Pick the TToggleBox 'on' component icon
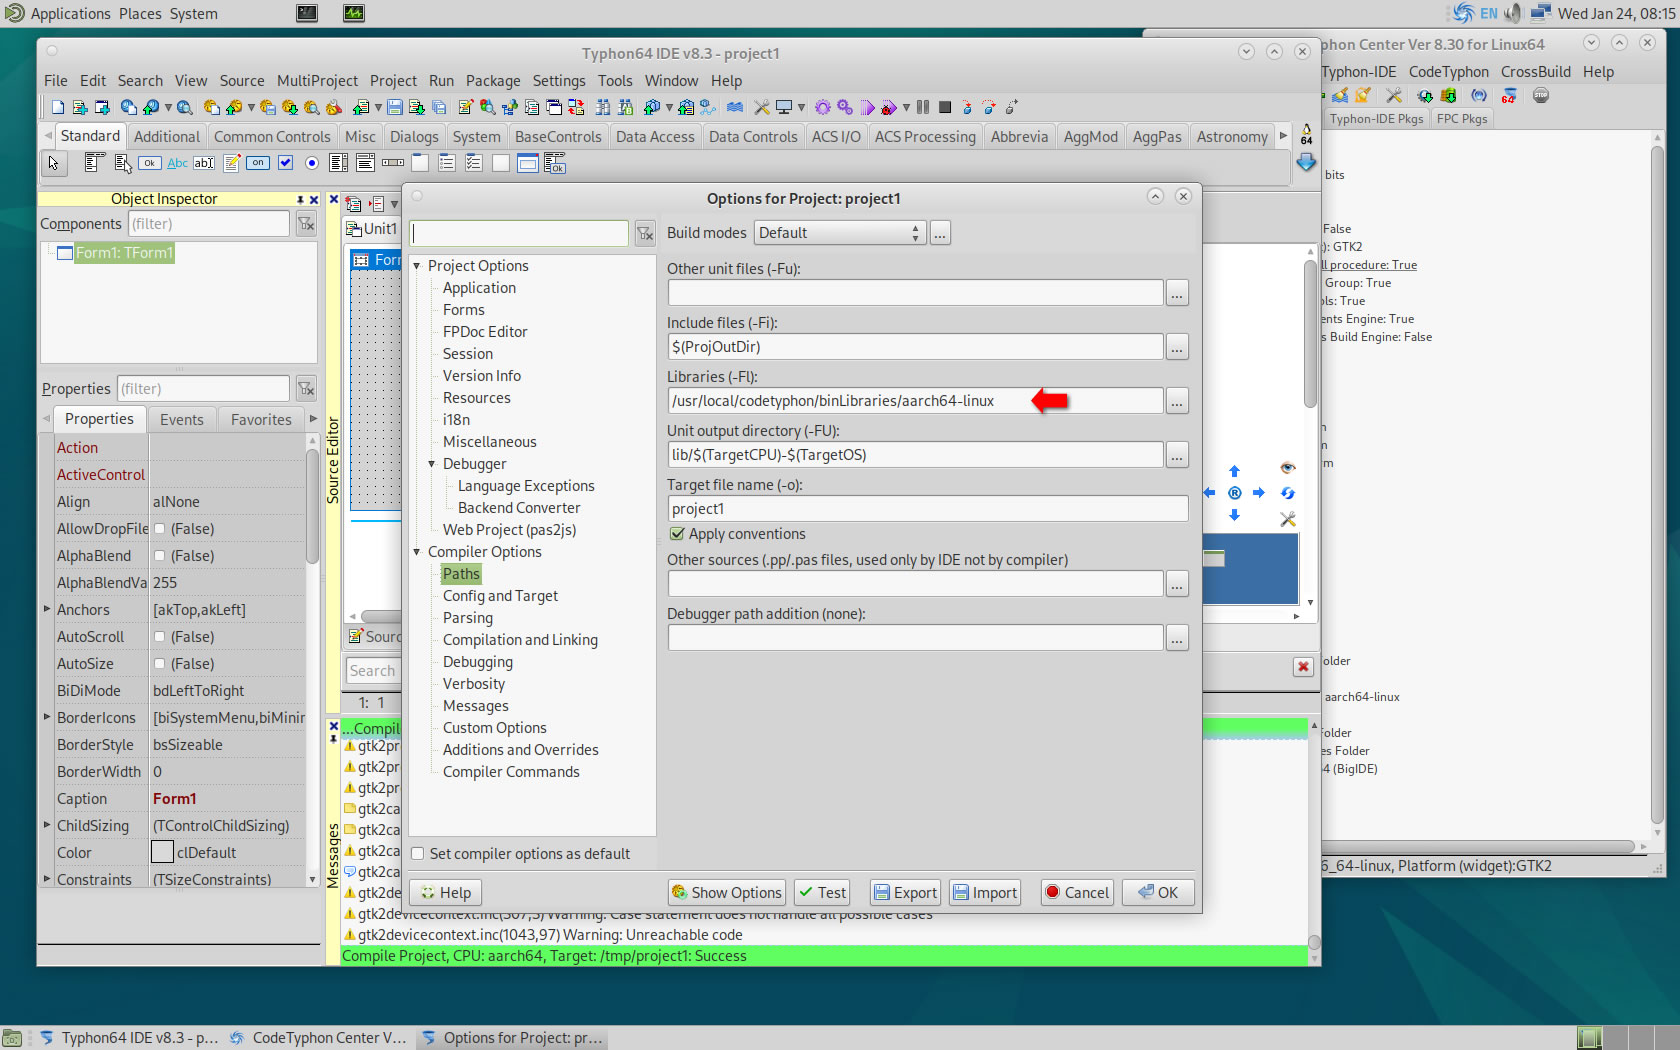 (258, 163)
